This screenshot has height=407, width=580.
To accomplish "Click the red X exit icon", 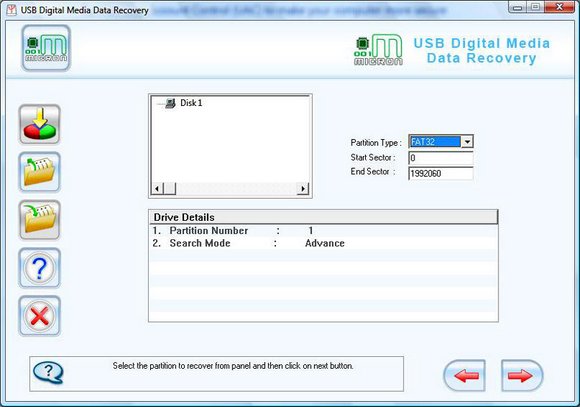I will 40,316.
